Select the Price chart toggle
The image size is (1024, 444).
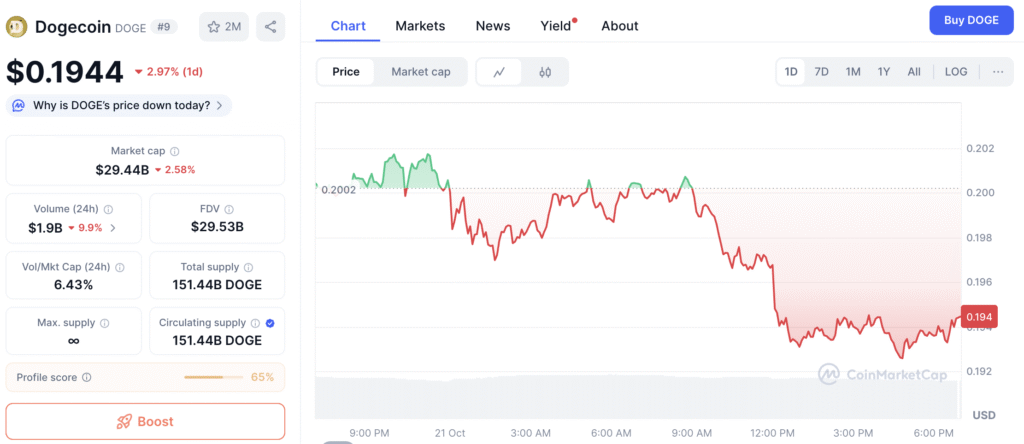[x=346, y=72]
